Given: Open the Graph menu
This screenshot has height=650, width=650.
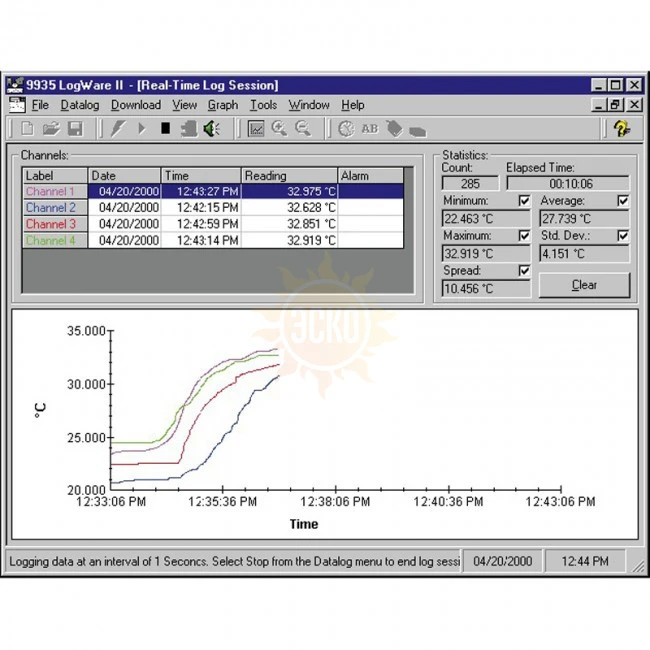Looking at the screenshot, I should pos(223,105).
